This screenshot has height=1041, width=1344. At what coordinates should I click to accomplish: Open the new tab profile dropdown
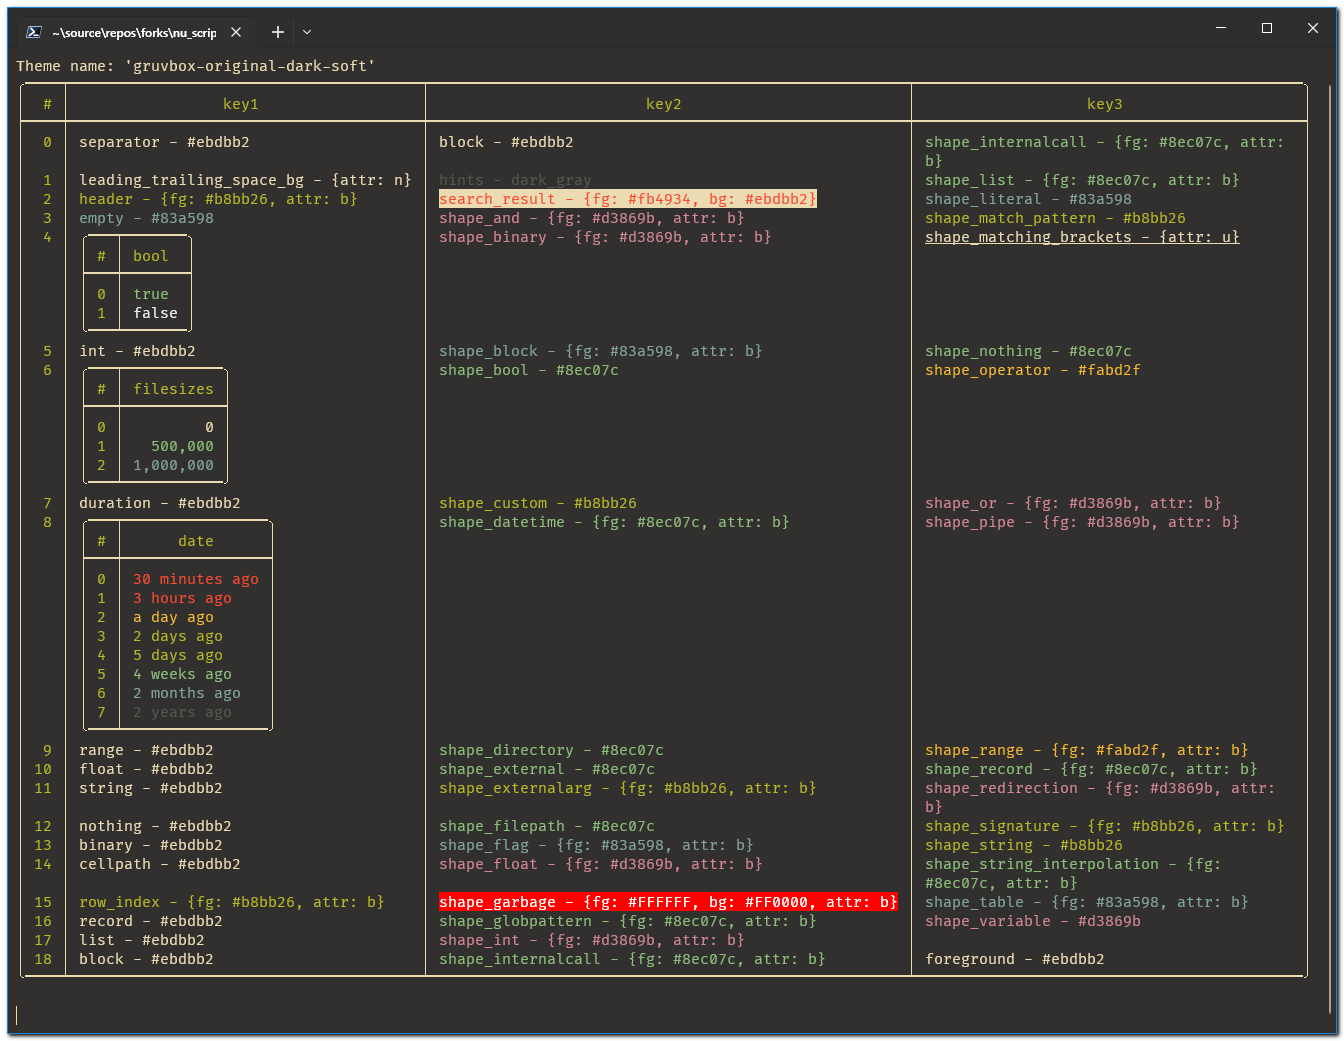[x=307, y=32]
